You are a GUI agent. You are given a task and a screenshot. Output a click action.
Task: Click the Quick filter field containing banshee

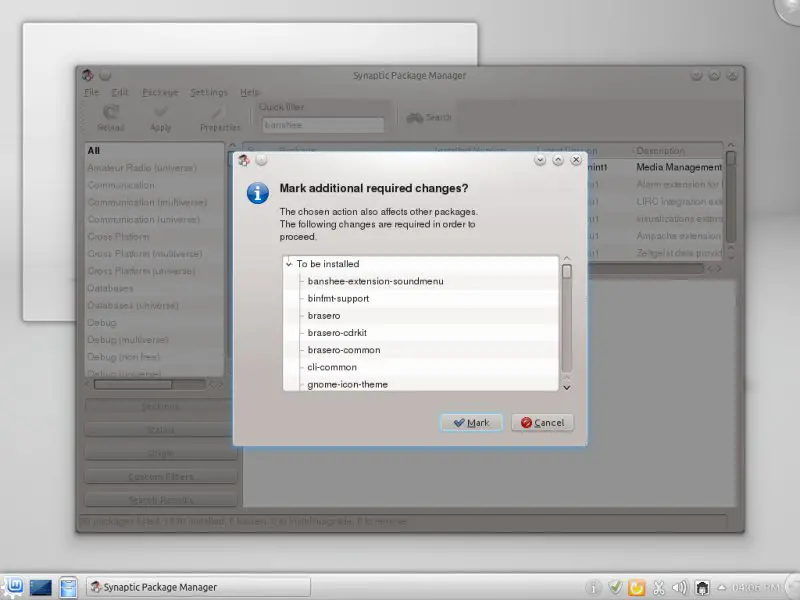323,125
